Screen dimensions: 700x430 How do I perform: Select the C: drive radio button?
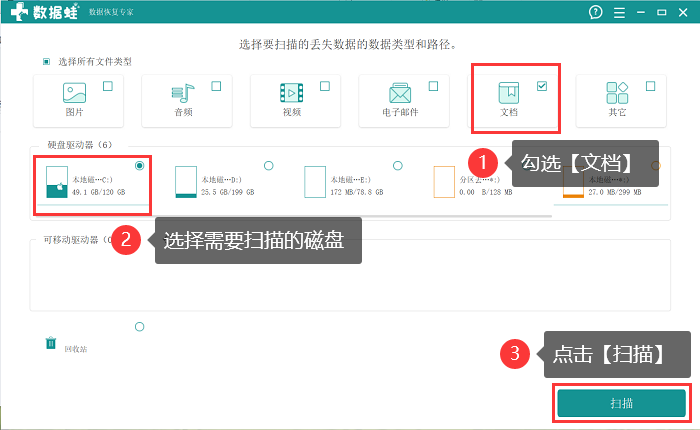point(140,166)
